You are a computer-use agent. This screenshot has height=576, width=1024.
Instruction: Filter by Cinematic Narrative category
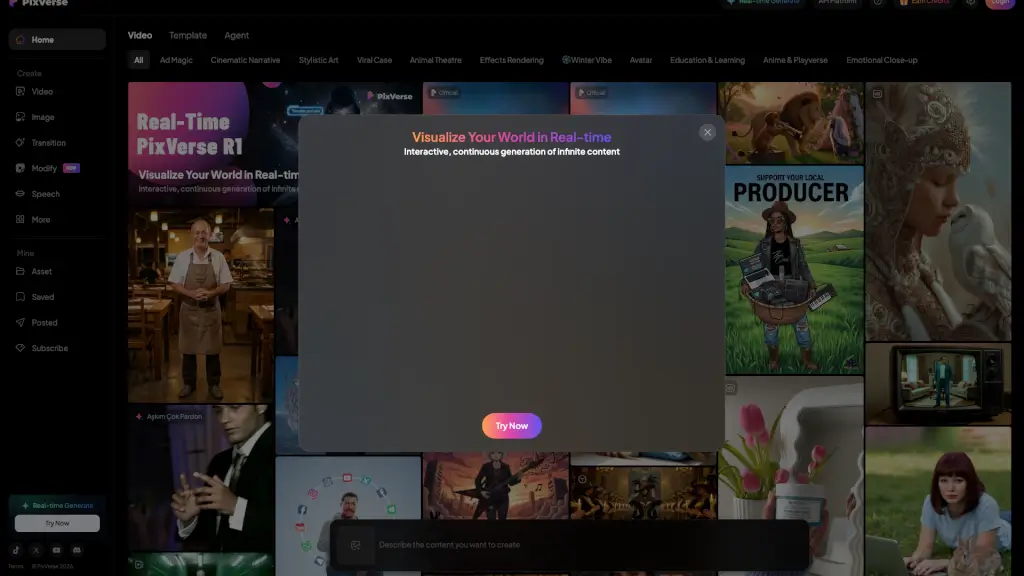pyautogui.click(x=245, y=60)
